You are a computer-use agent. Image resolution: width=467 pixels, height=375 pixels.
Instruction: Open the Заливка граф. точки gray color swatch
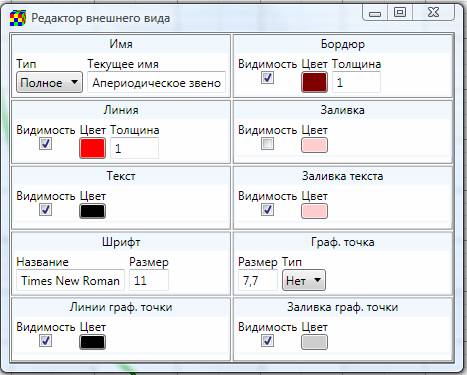click(314, 342)
